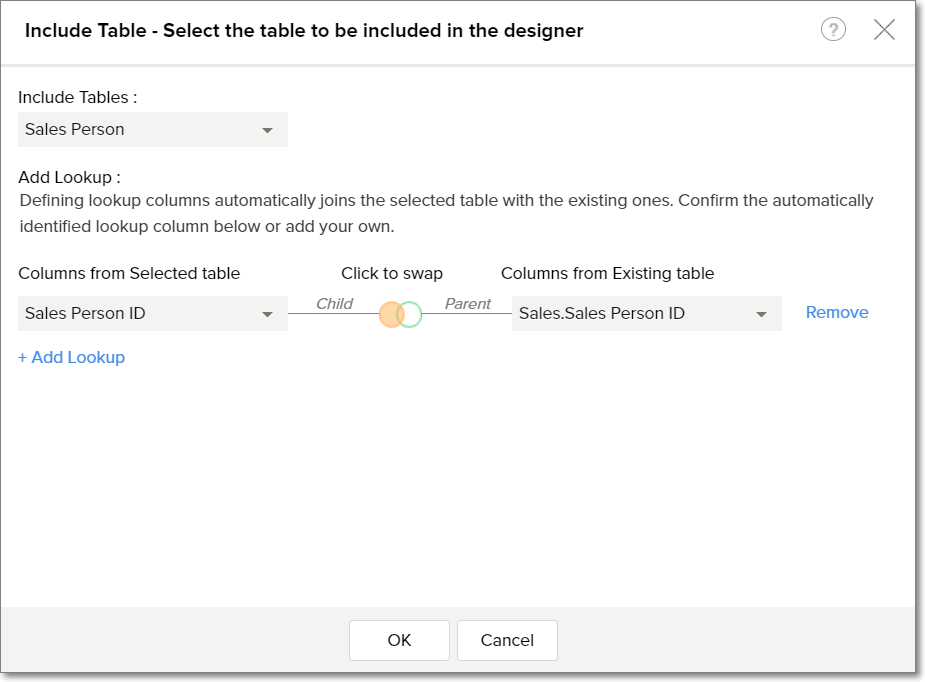
Task: Confirm with the OK button
Action: pos(399,641)
